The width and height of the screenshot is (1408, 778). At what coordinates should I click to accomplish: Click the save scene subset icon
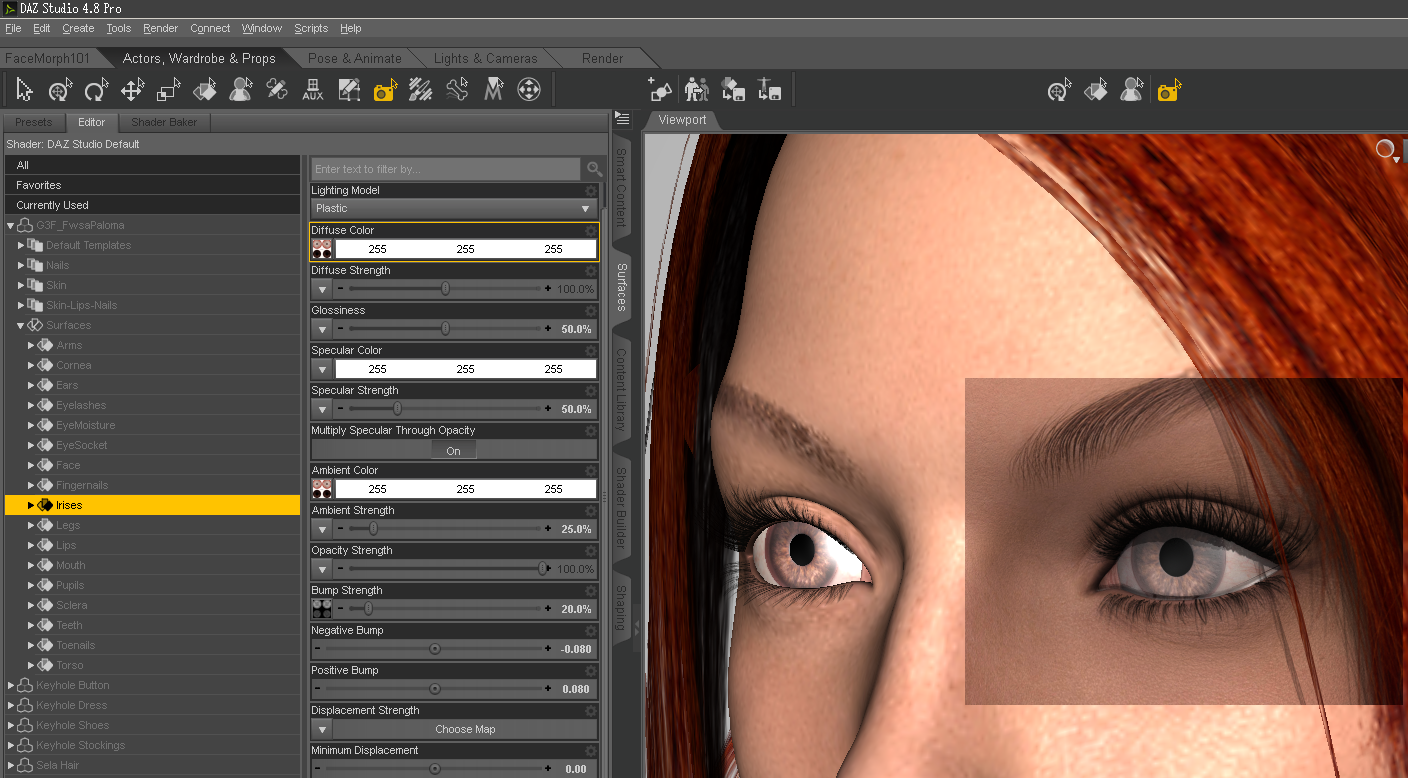click(733, 90)
